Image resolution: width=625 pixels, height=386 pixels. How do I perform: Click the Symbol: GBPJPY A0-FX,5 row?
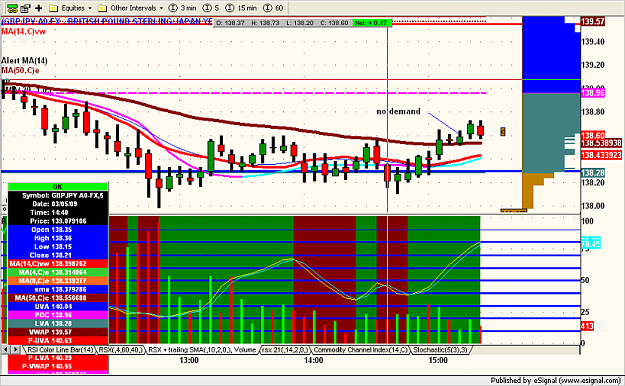[58, 195]
